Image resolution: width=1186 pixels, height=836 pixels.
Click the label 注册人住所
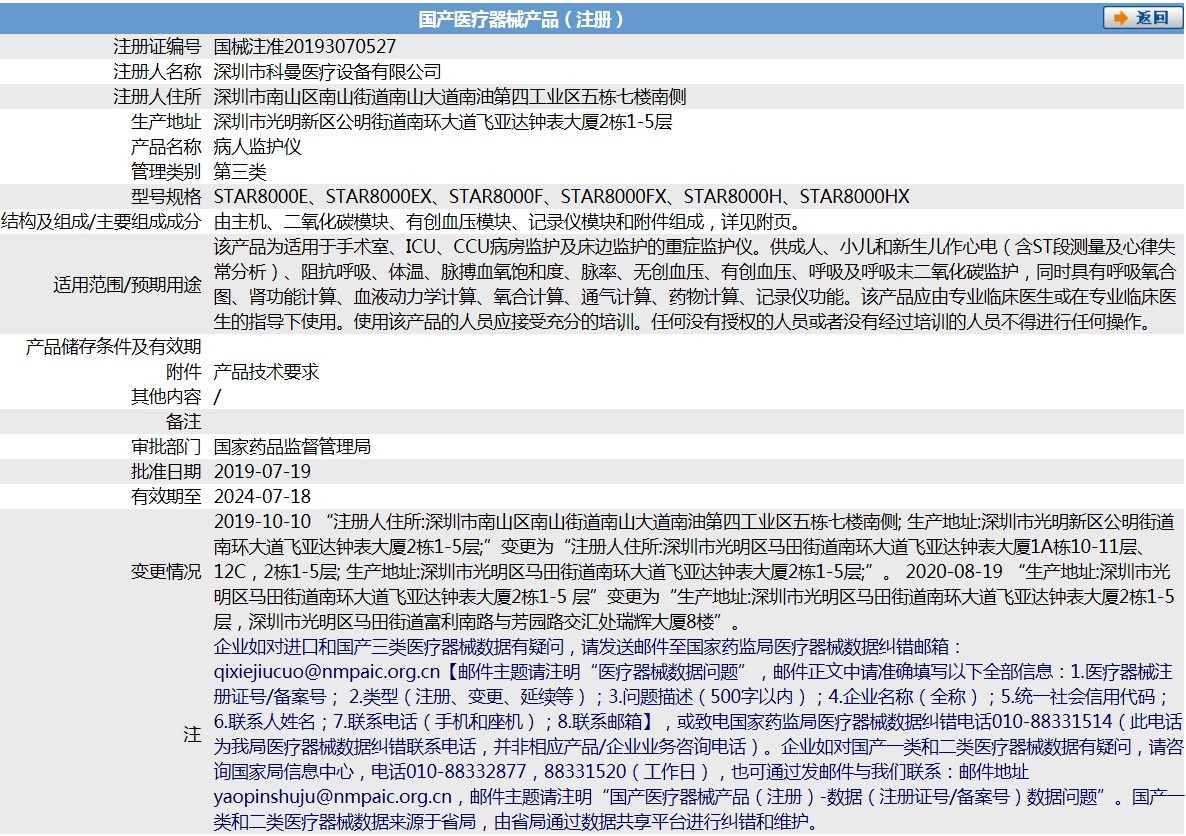157,96
